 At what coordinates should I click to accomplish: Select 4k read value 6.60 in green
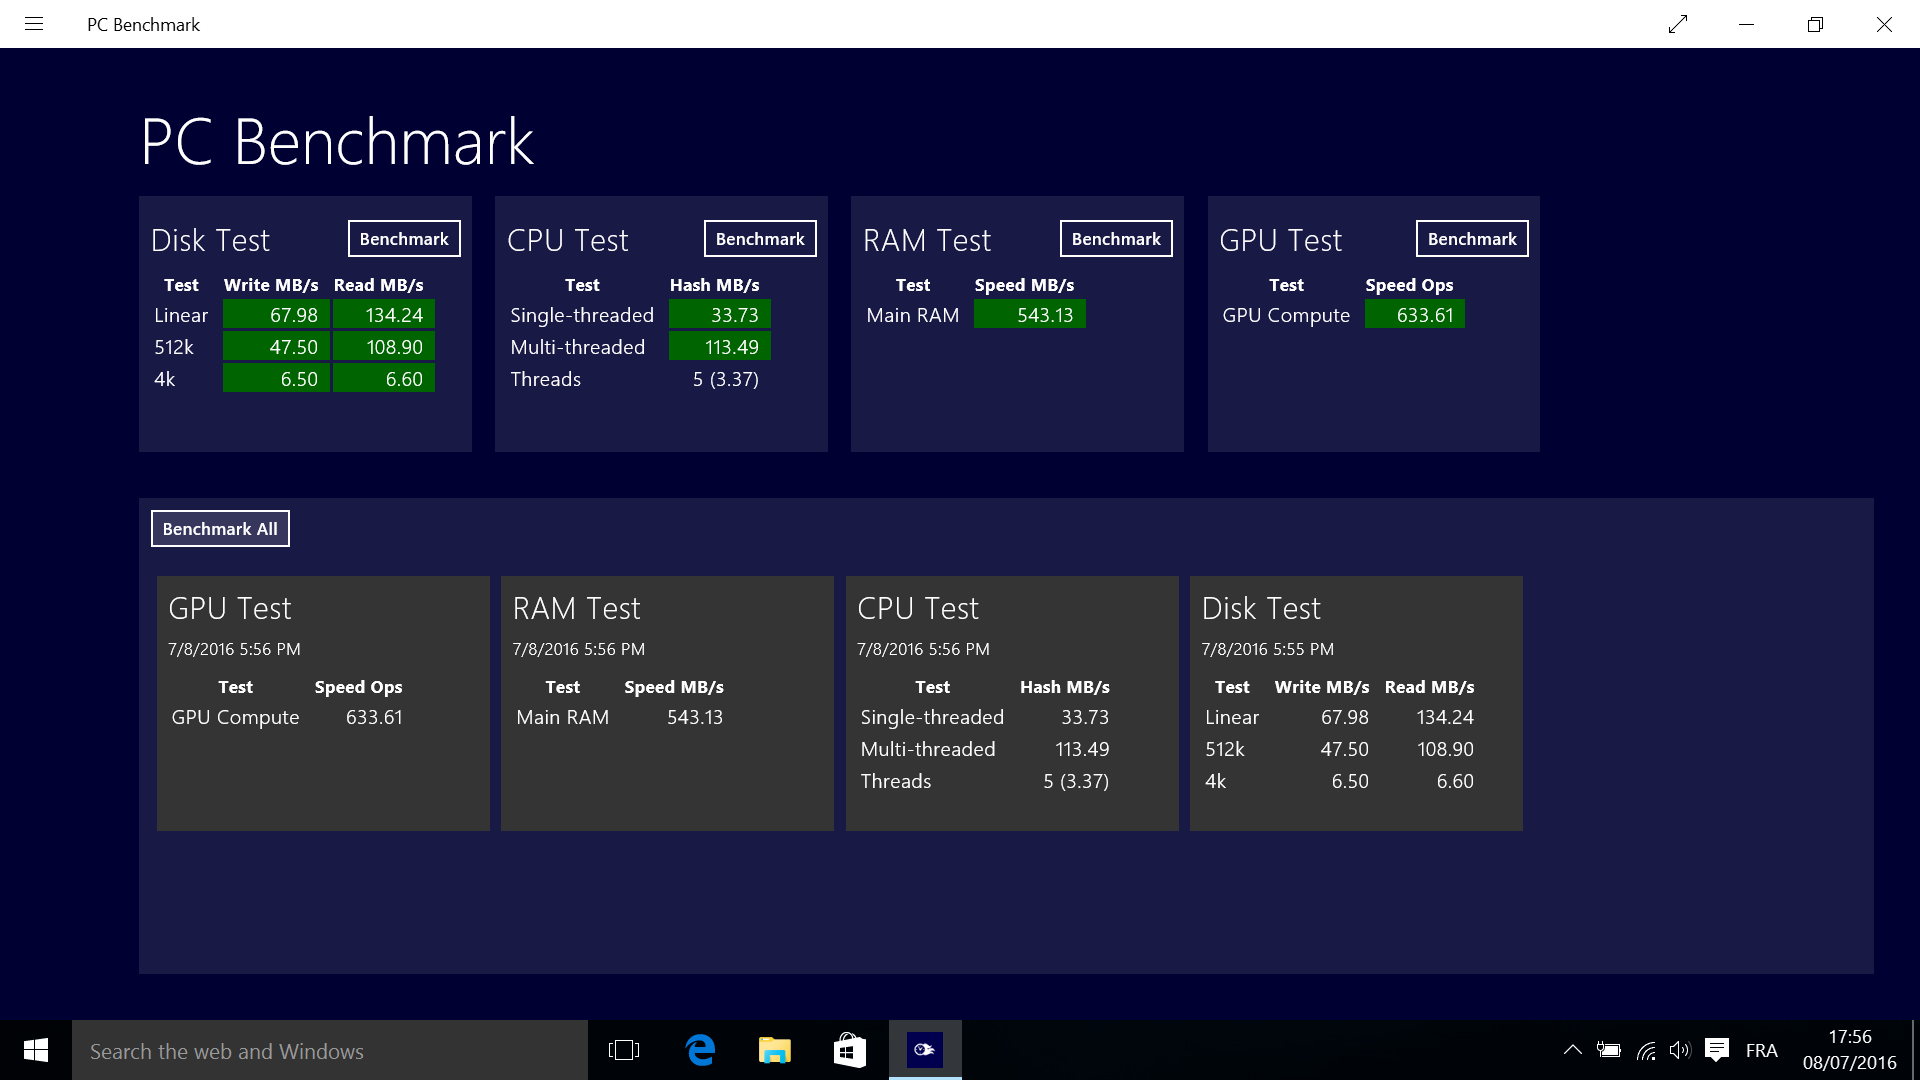pos(384,379)
